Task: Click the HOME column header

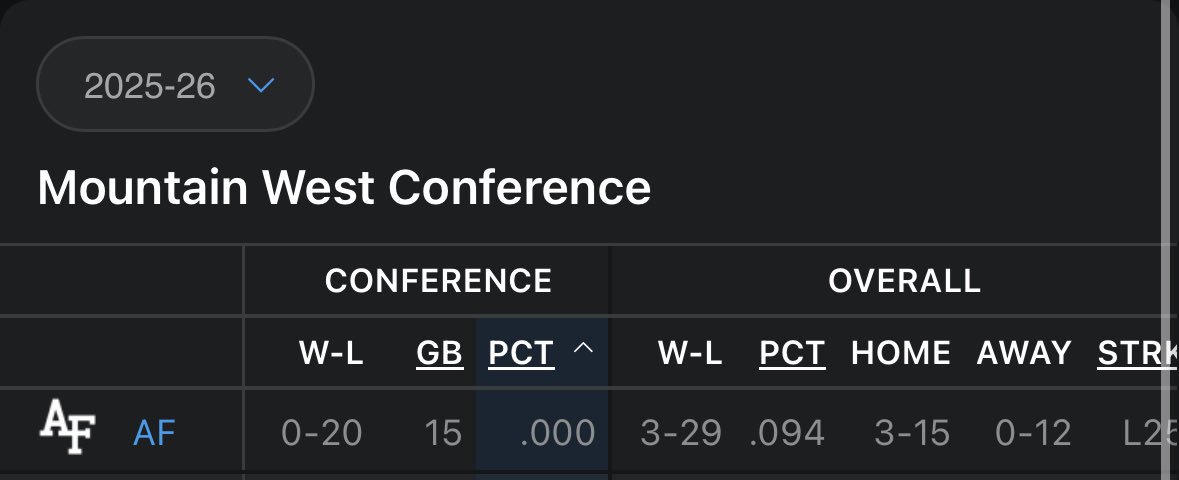Action: point(901,353)
